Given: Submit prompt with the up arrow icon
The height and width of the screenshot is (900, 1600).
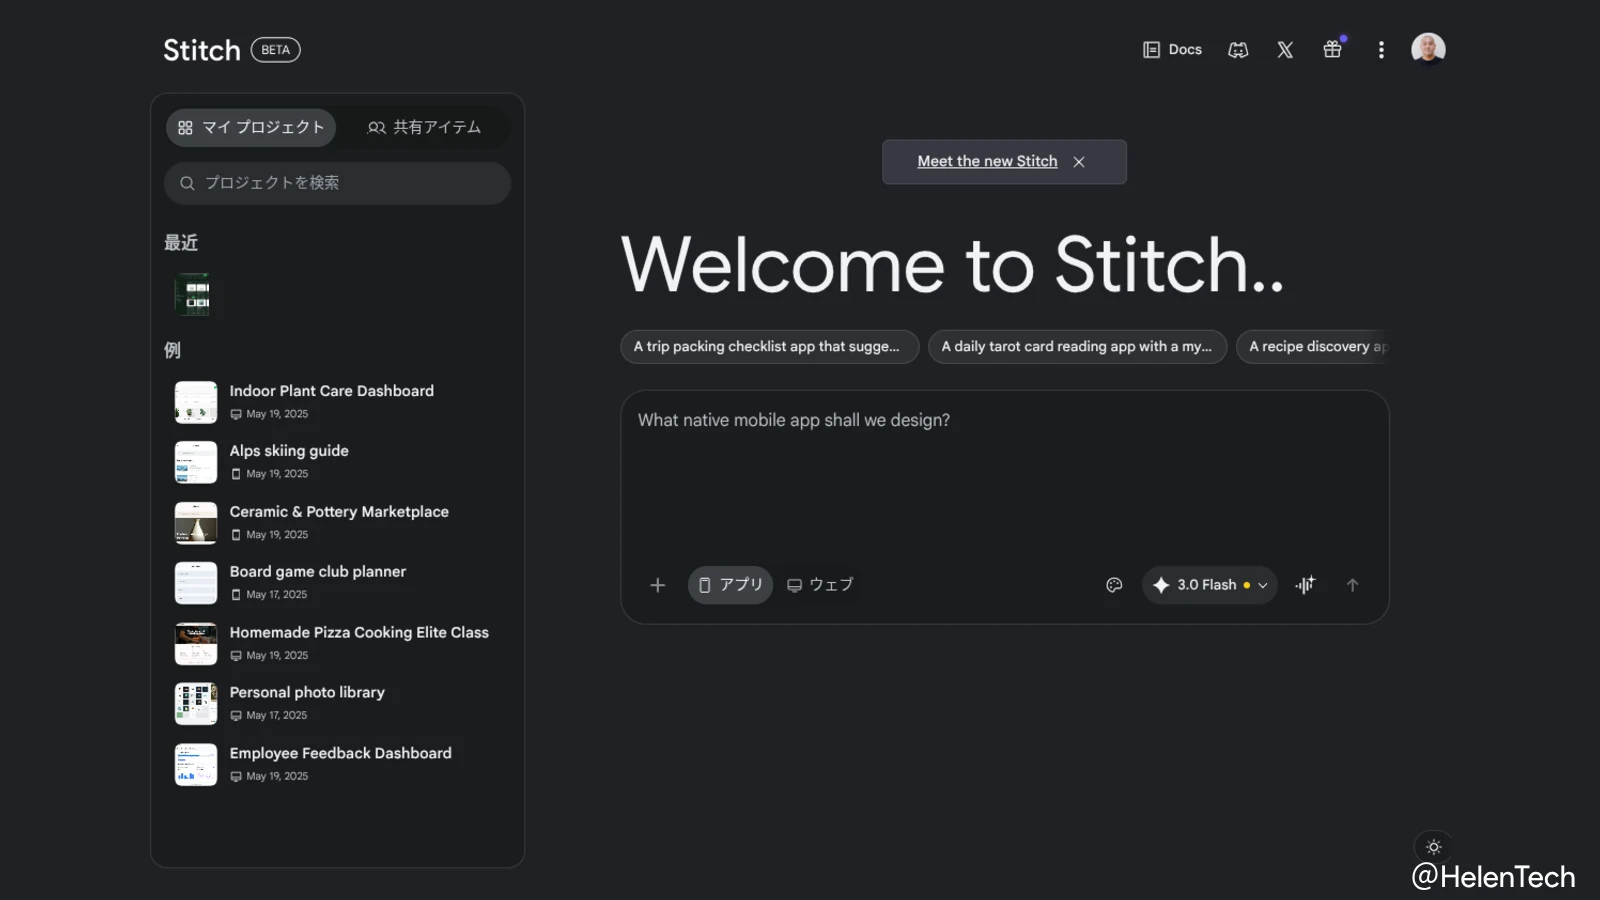Looking at the screenshot, I should 1352,585.
